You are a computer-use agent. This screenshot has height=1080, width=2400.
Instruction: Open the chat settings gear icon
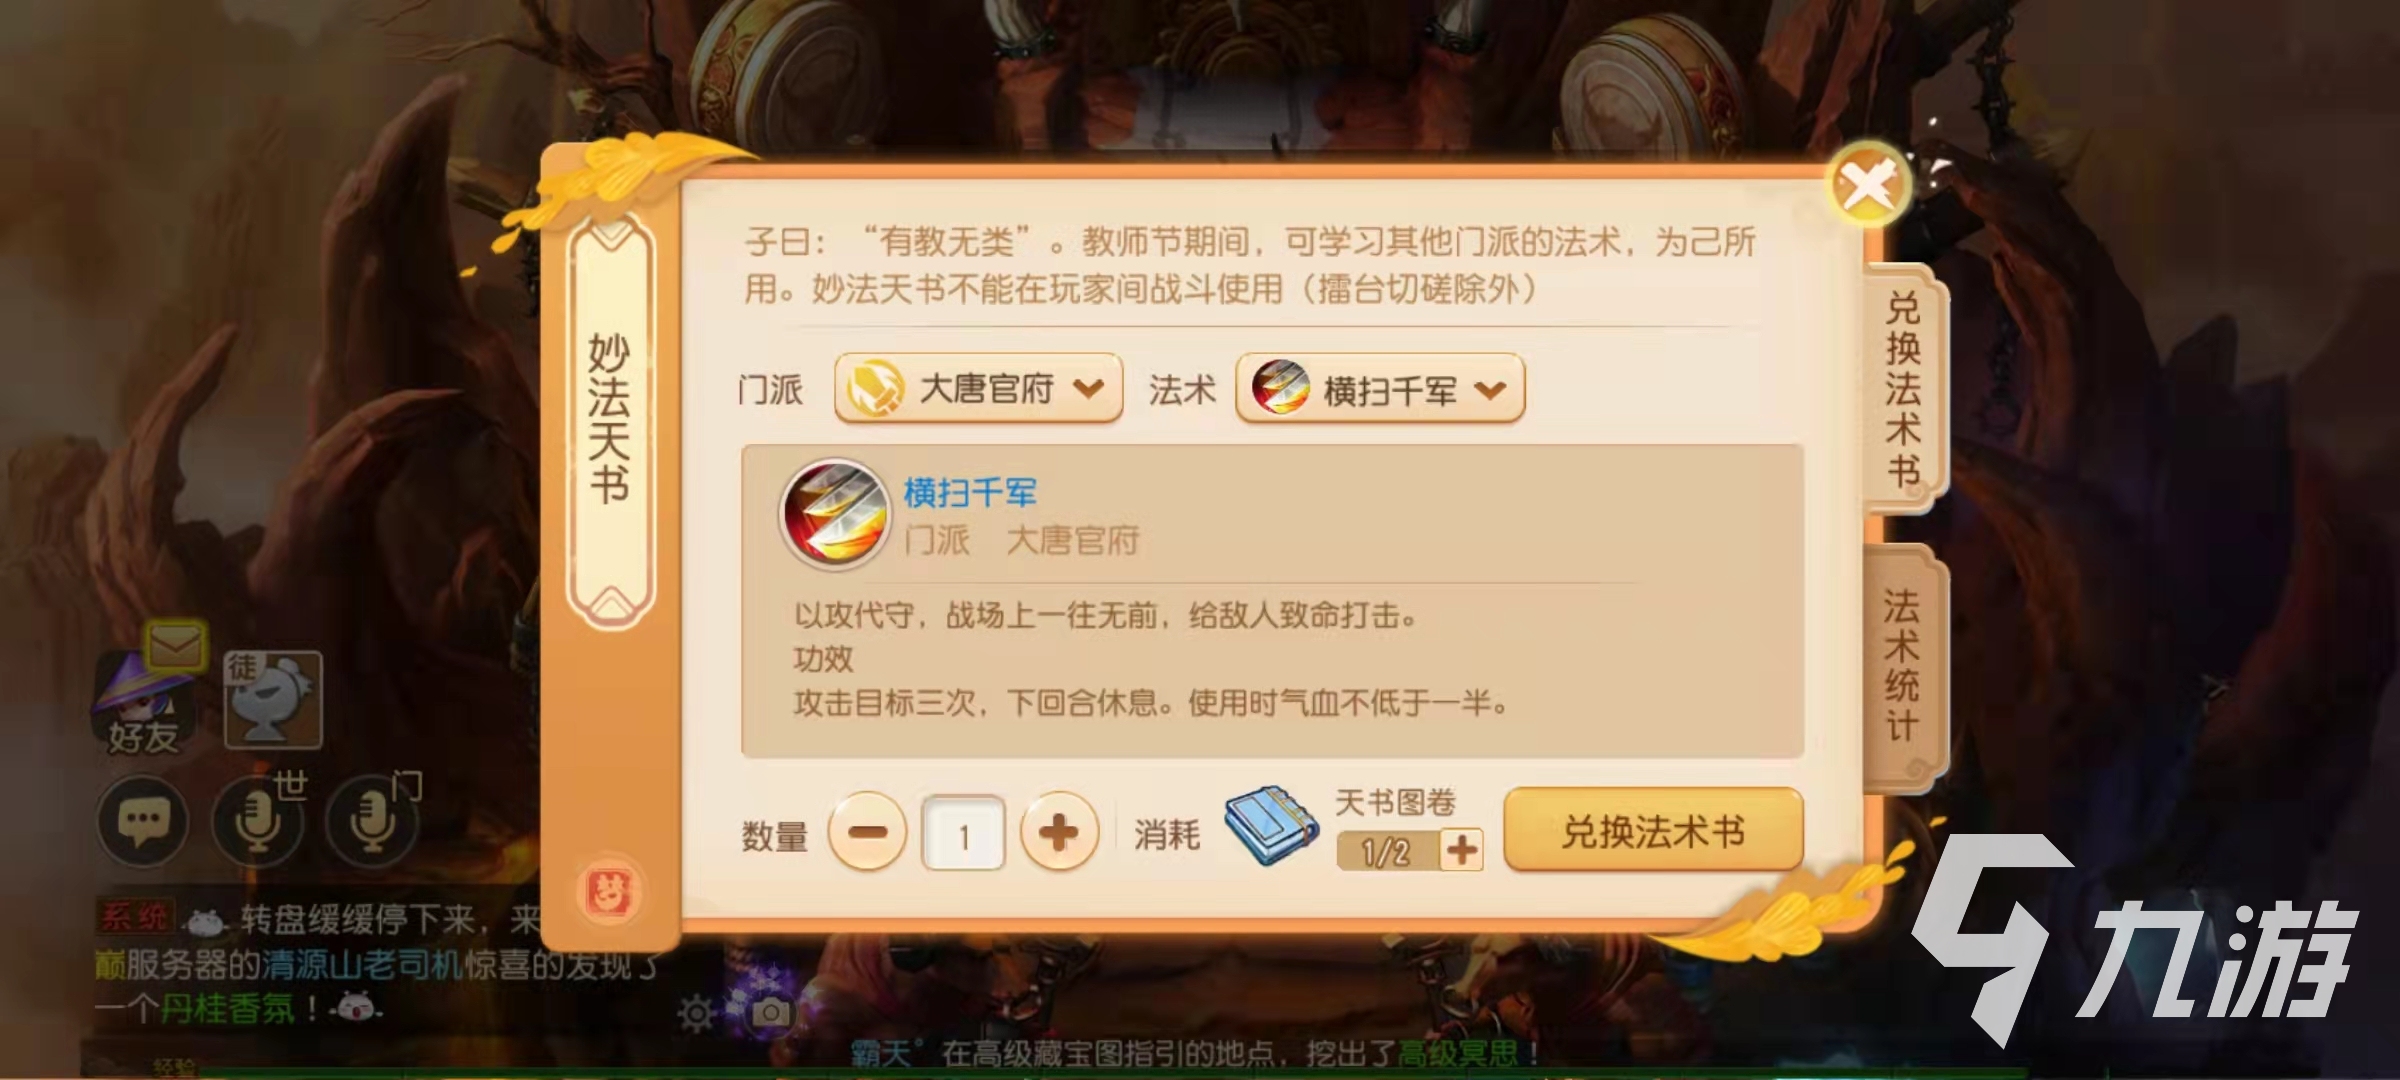pos(696,1015)
